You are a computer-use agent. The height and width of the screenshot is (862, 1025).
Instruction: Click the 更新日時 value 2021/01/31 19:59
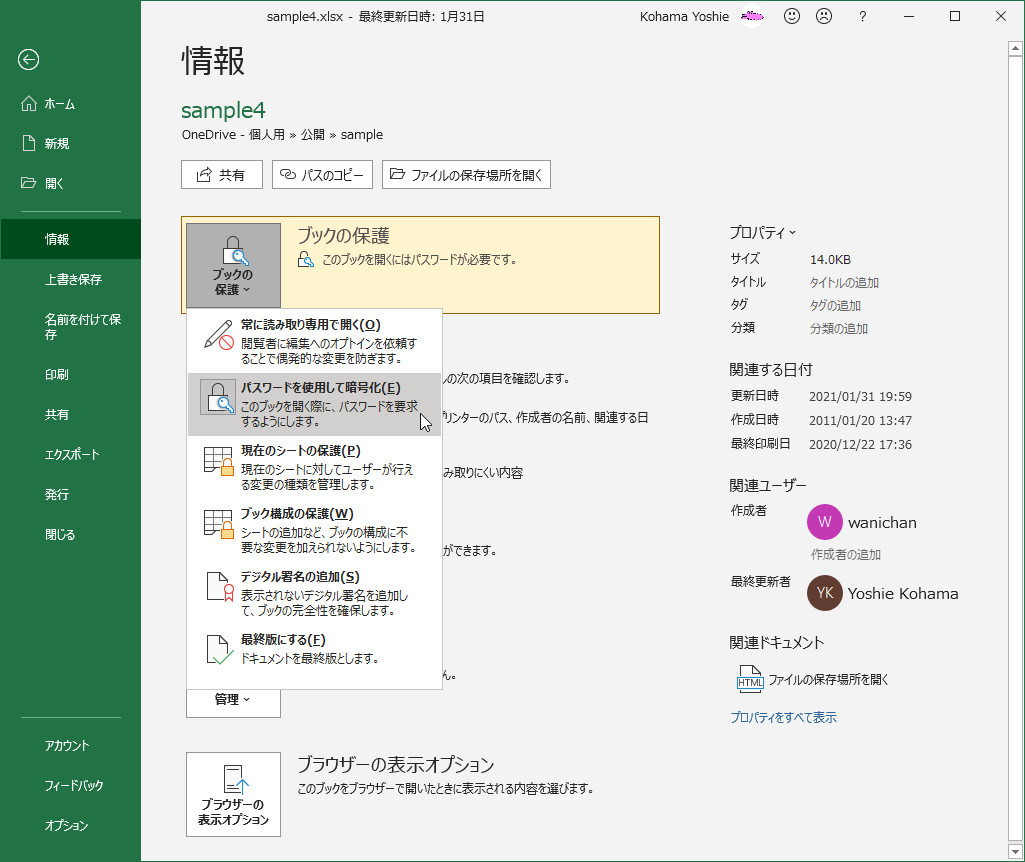(x=860, y=397)
